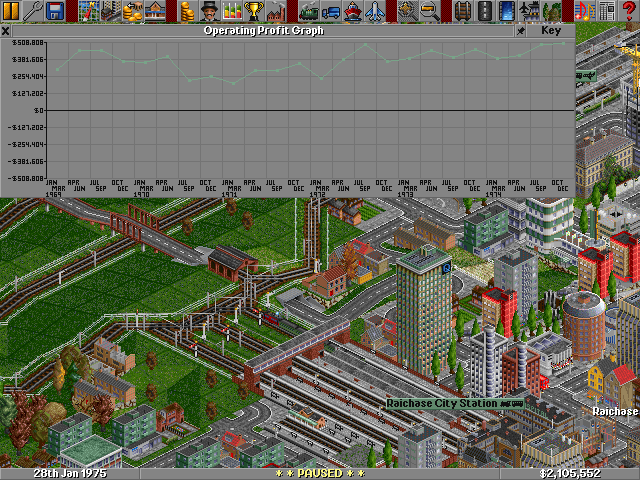The image size is (640, 480).
Task: Select the build roads tool
Action: 485,11
